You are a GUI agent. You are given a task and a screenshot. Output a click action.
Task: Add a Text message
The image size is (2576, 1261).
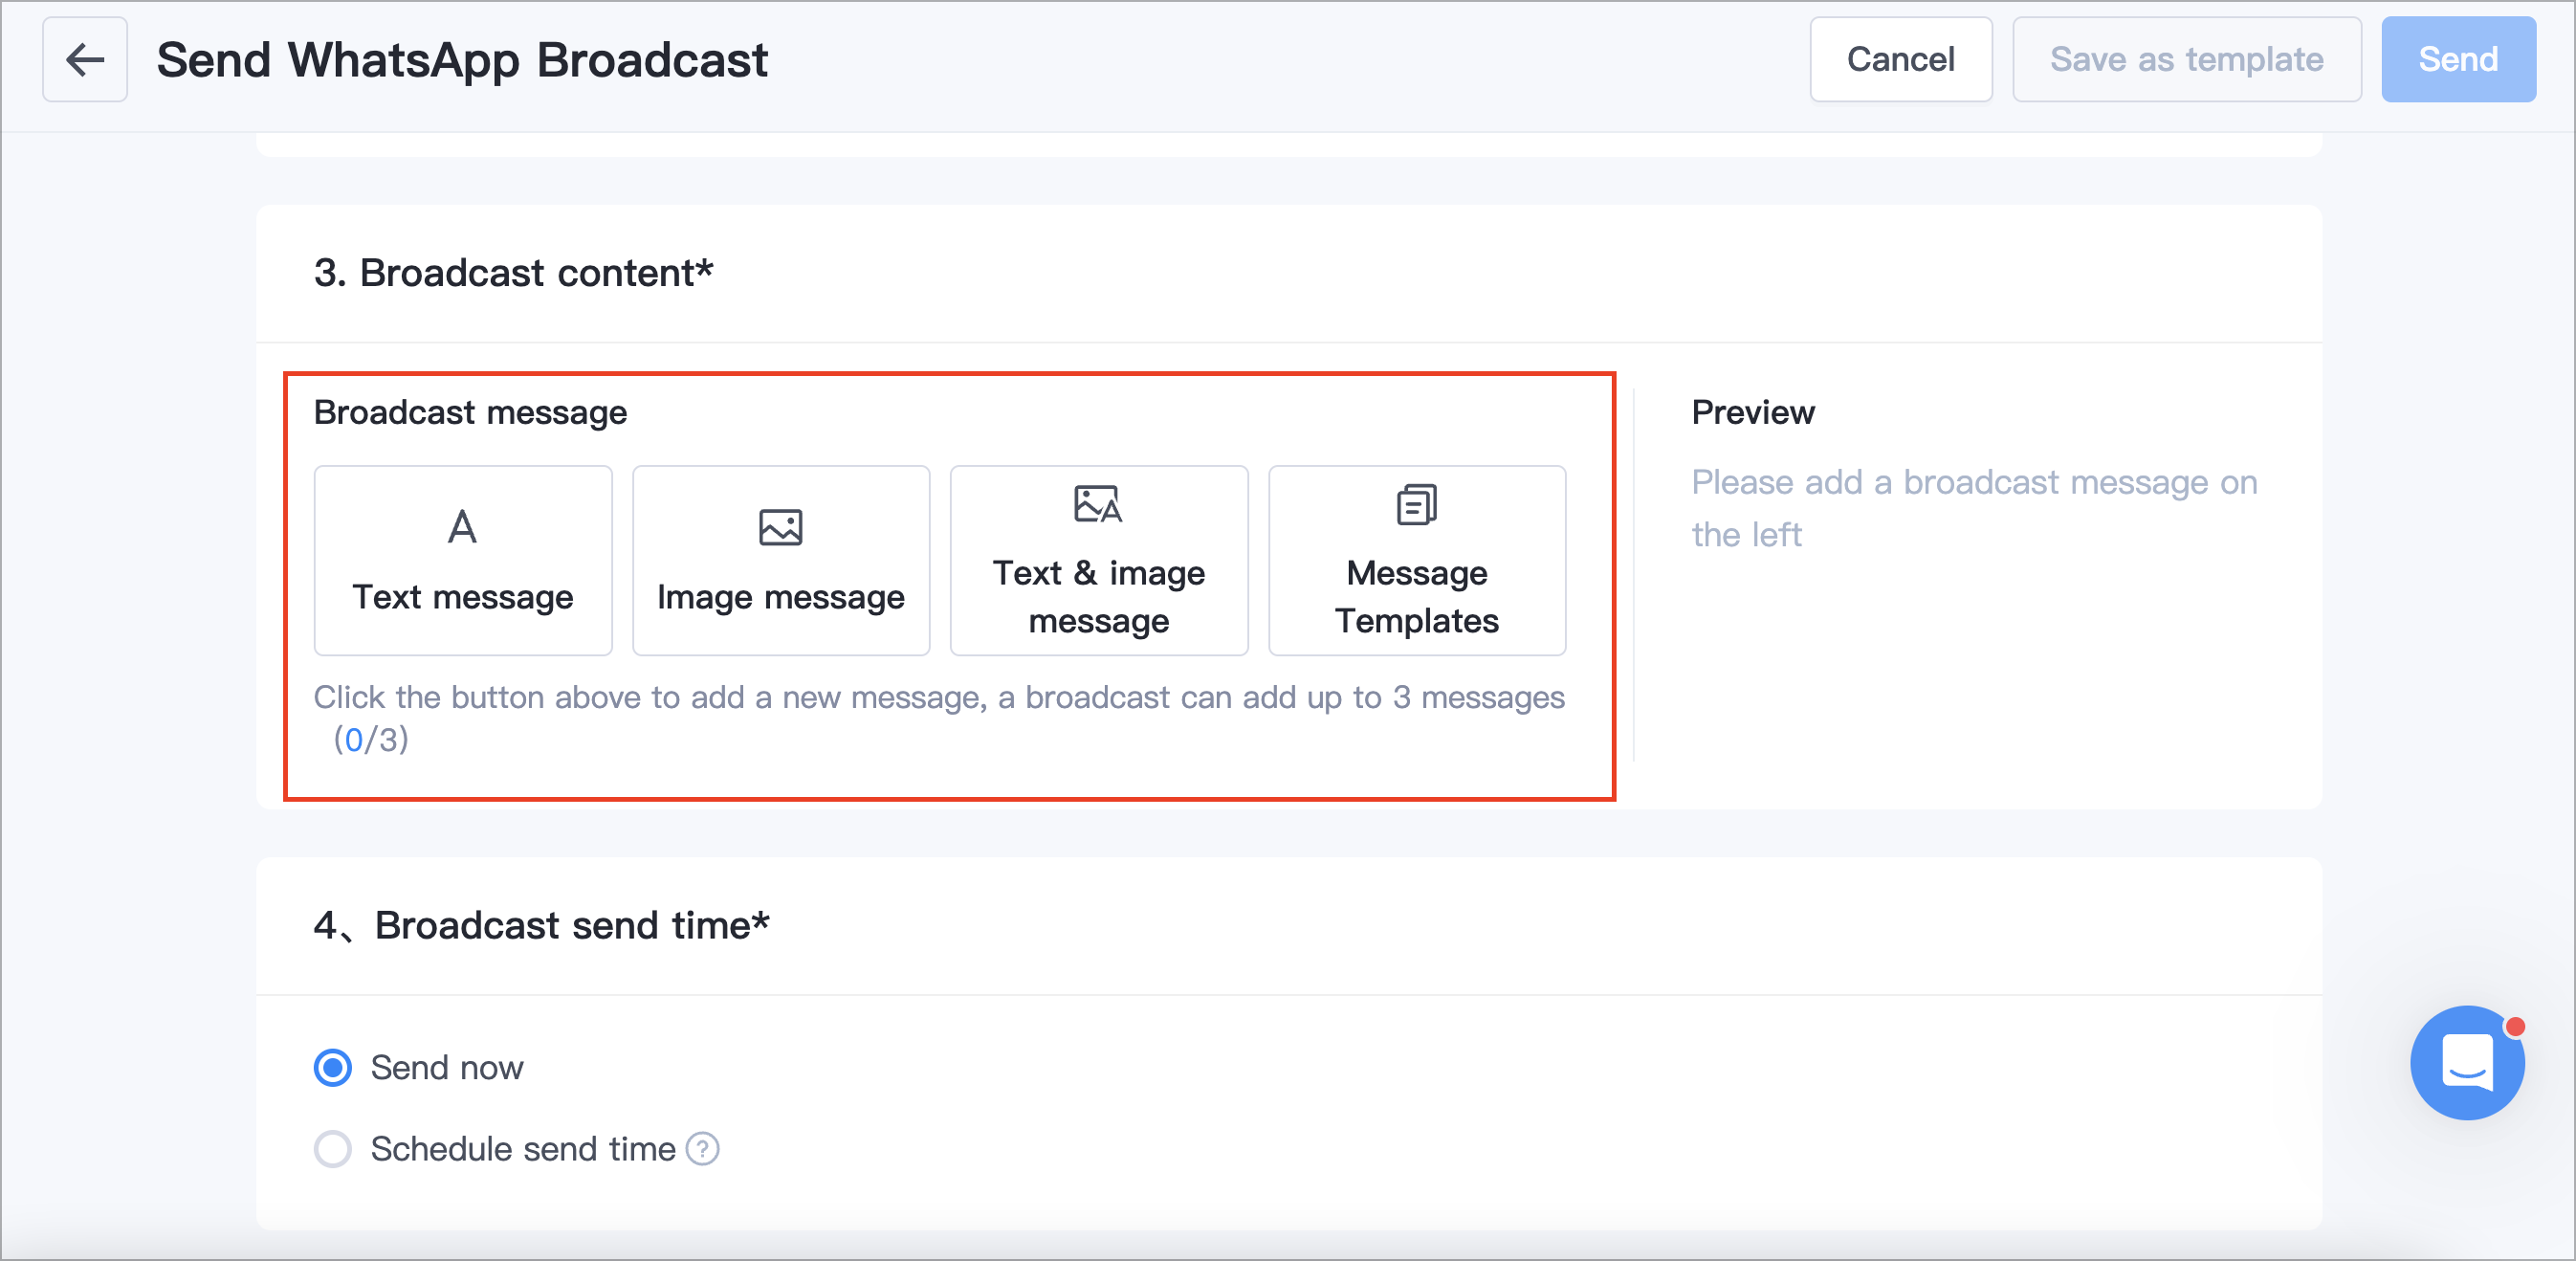tap(463, 560)
